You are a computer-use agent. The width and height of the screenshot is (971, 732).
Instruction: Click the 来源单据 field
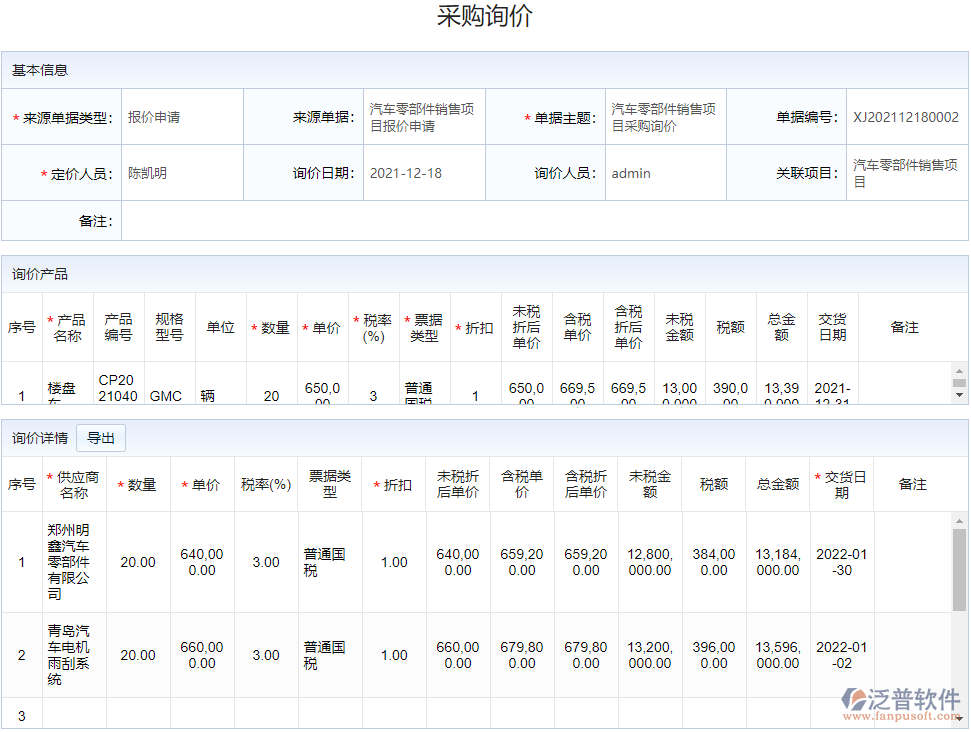point(423,117)
